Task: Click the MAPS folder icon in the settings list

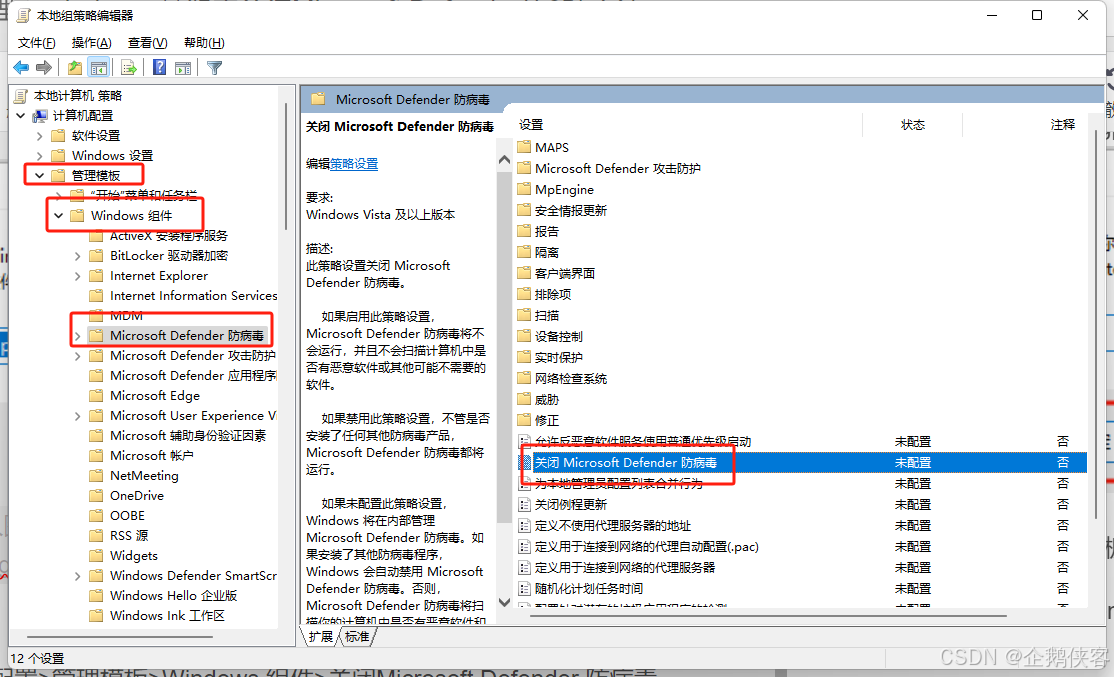Action: point(524,147)
